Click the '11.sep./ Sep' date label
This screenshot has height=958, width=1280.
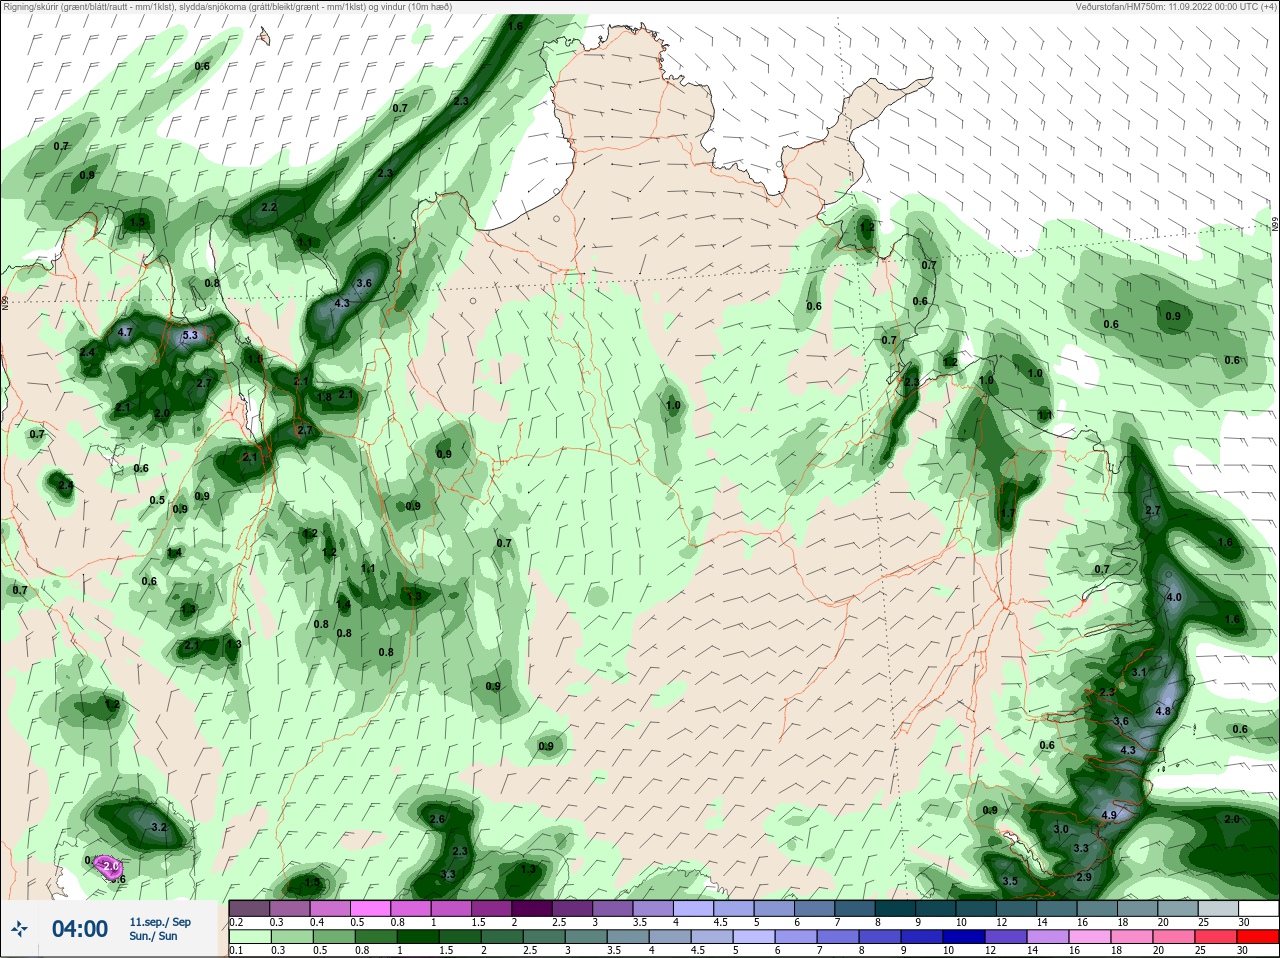[160, 922]
